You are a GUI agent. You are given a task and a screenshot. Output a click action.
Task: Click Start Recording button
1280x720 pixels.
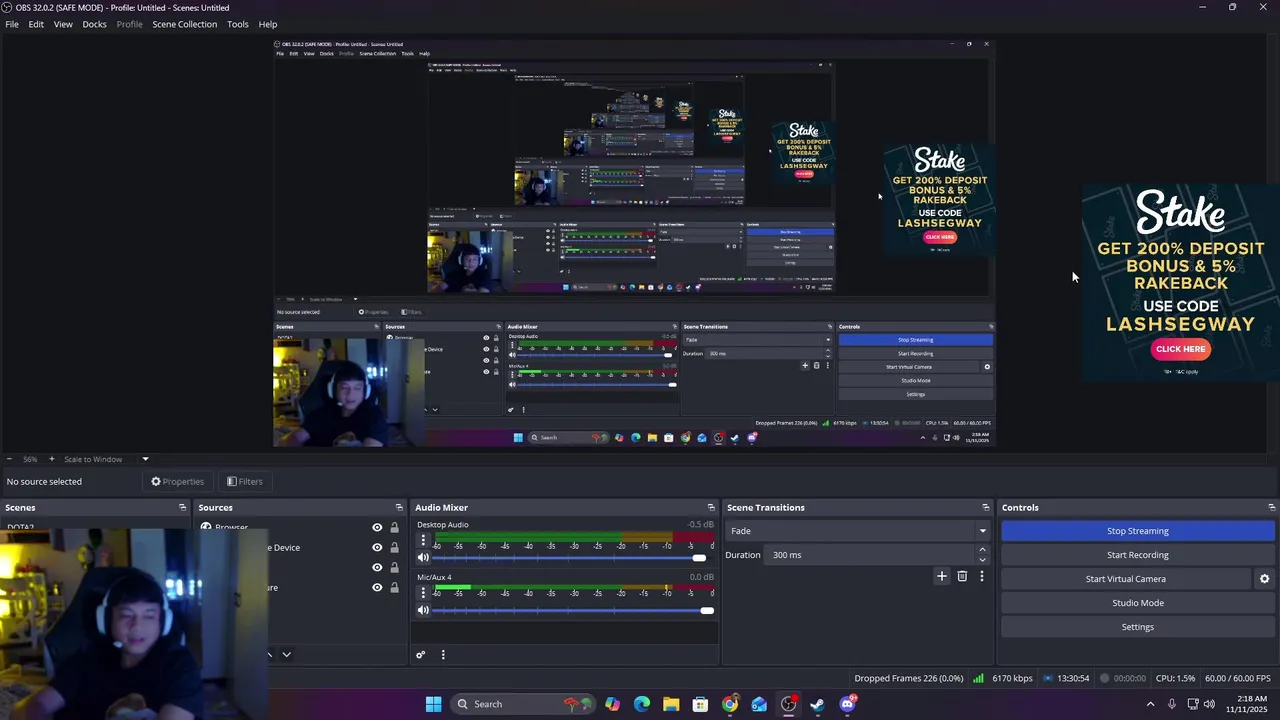point(1138,555)
